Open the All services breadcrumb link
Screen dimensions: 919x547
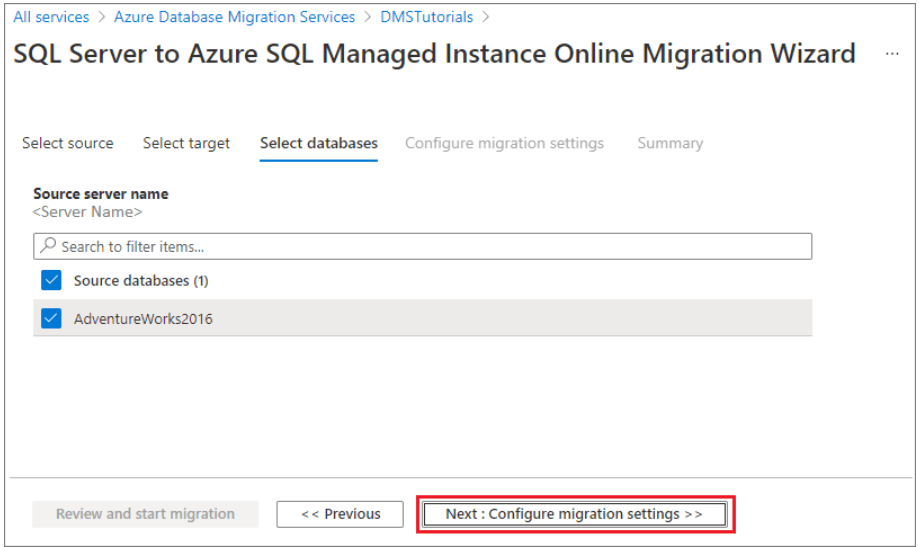point(51,17)
